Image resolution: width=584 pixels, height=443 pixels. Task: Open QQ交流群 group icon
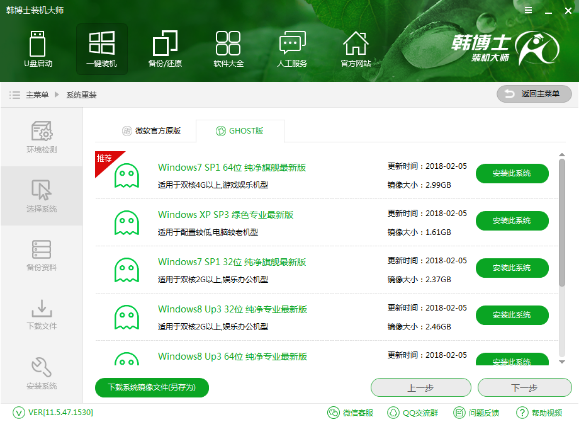tap(393, 413)
